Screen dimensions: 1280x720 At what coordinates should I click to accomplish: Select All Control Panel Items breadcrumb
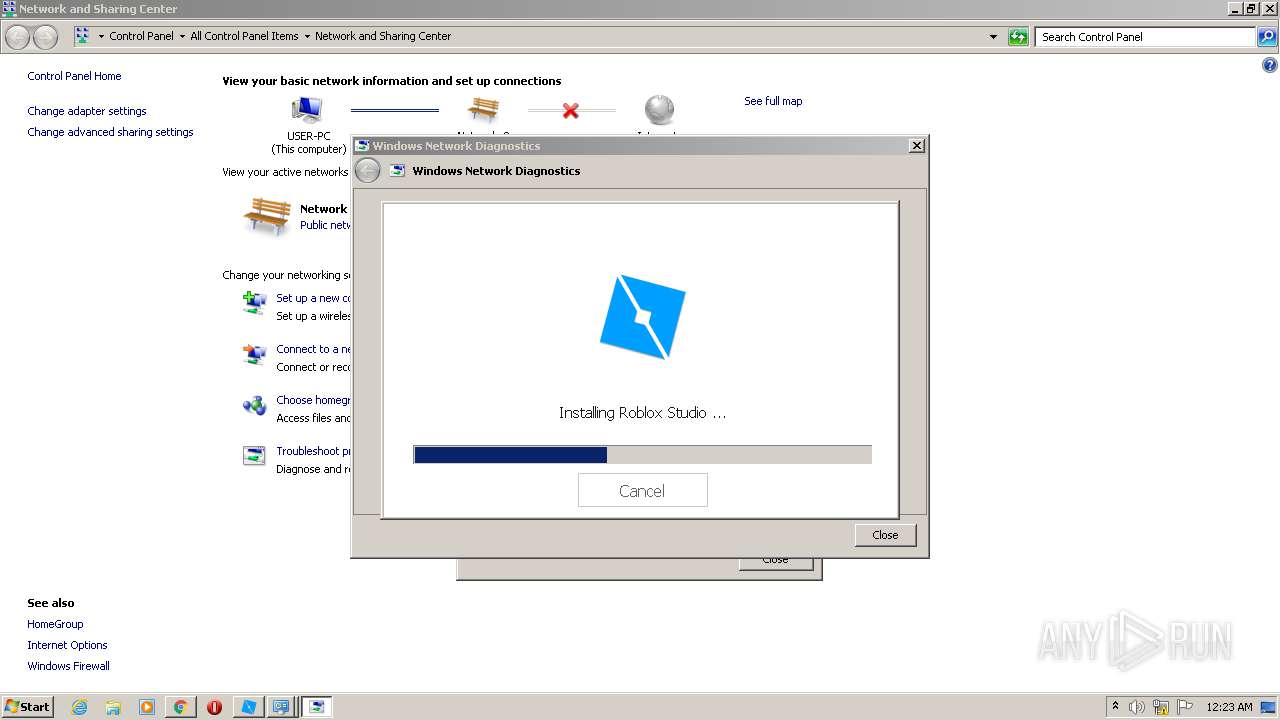pyautogui.click(x=244, y=36)
